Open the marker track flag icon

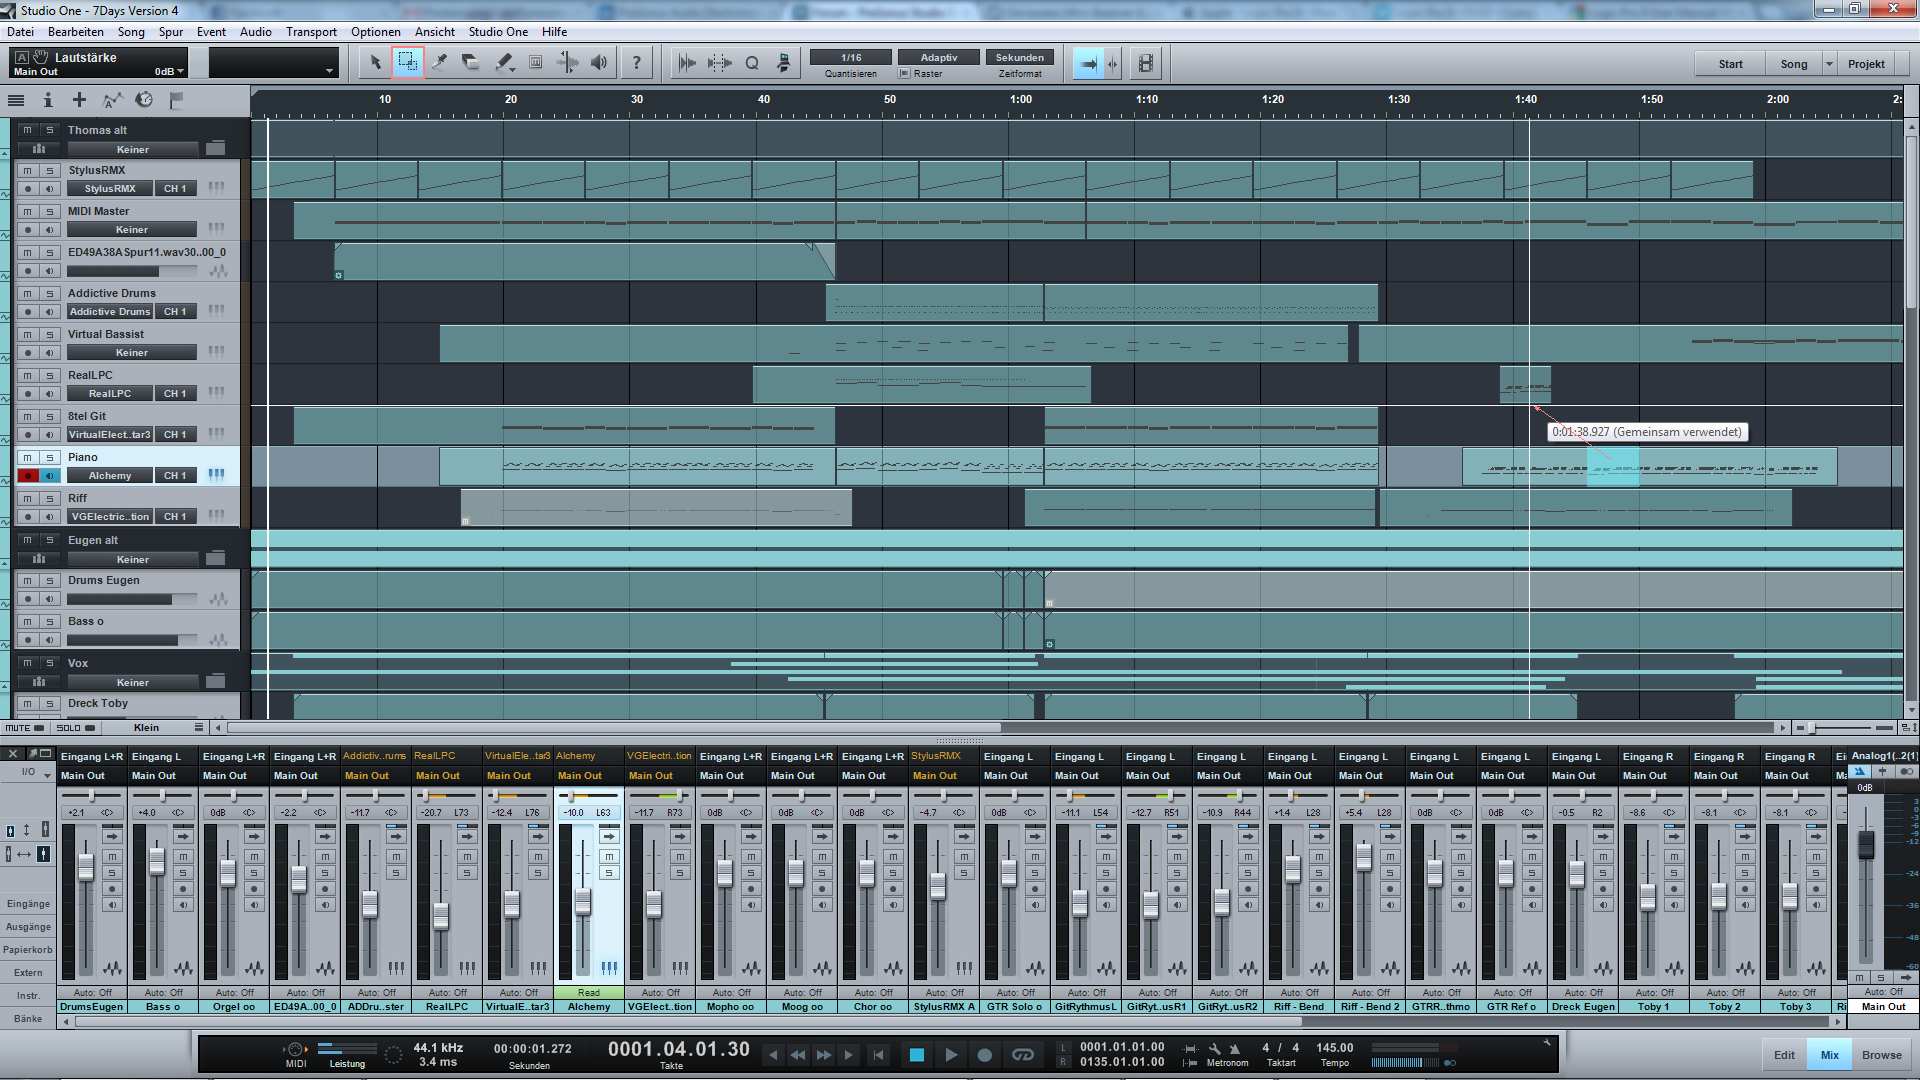click(176, 100)
